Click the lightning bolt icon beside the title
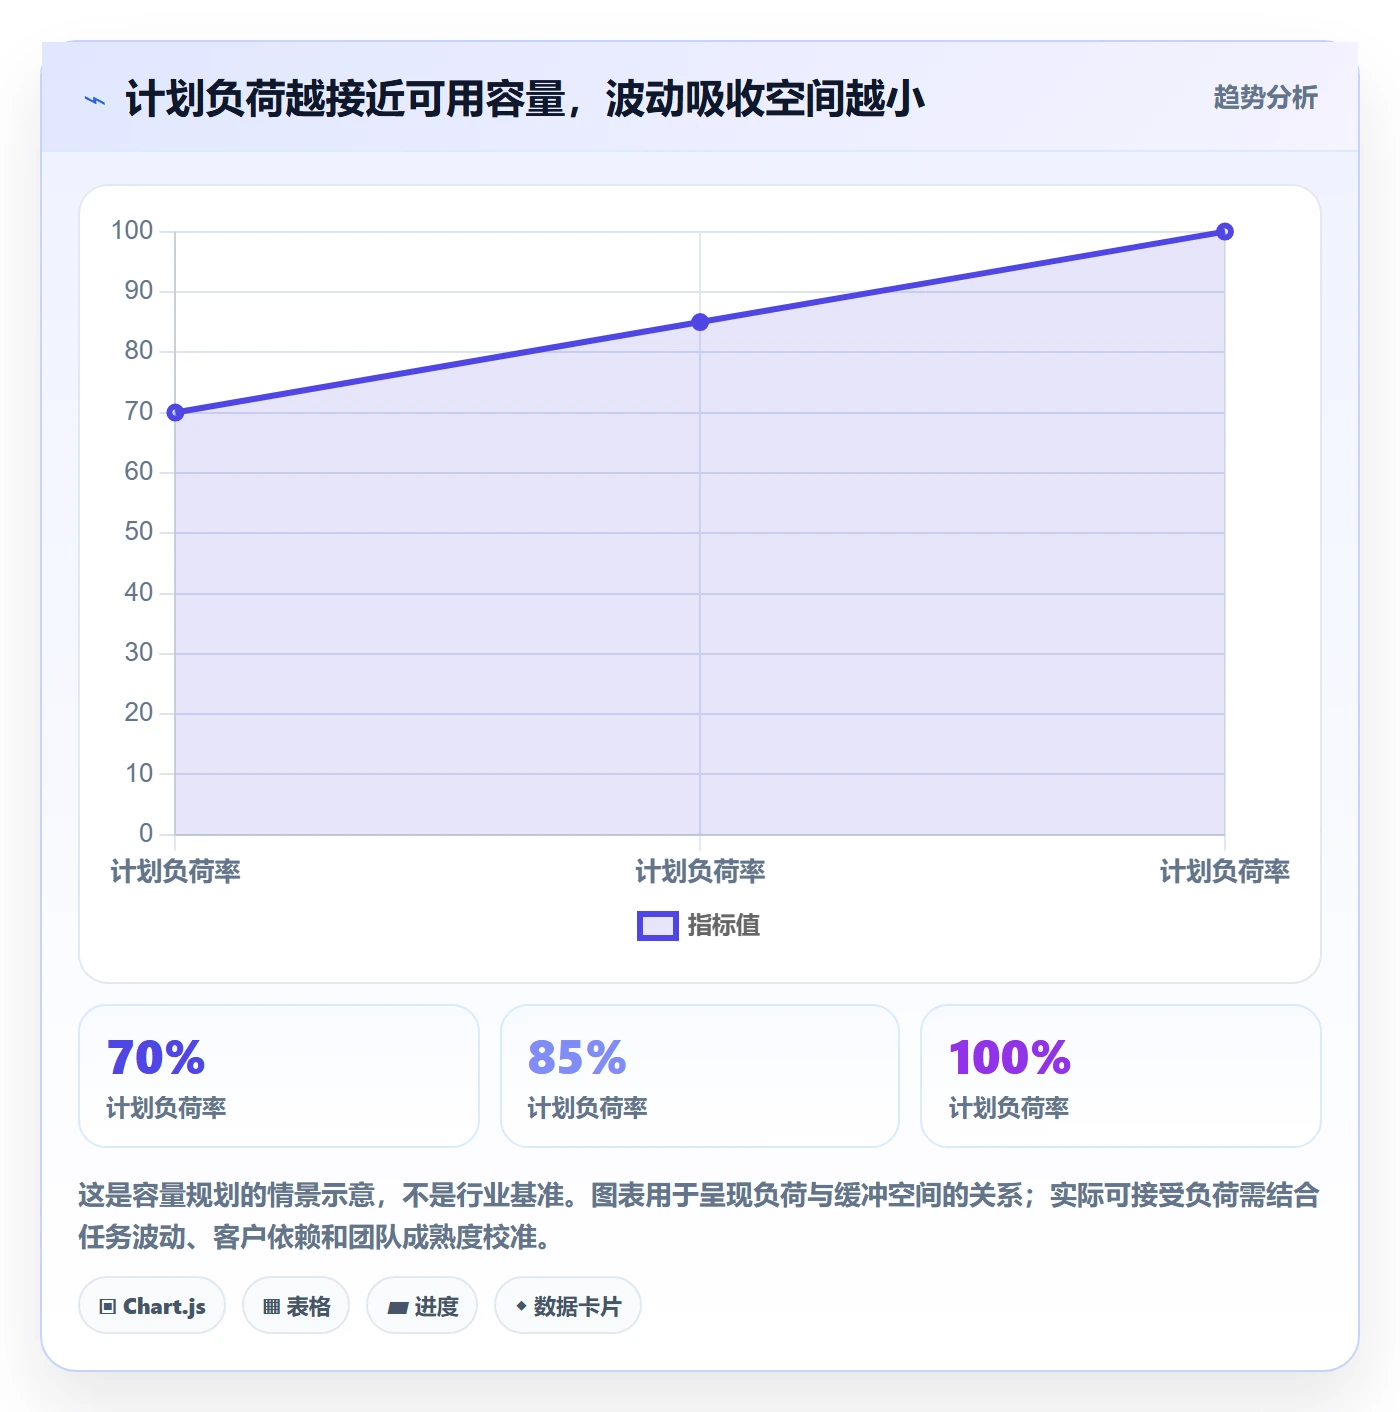 coord(95,100)
